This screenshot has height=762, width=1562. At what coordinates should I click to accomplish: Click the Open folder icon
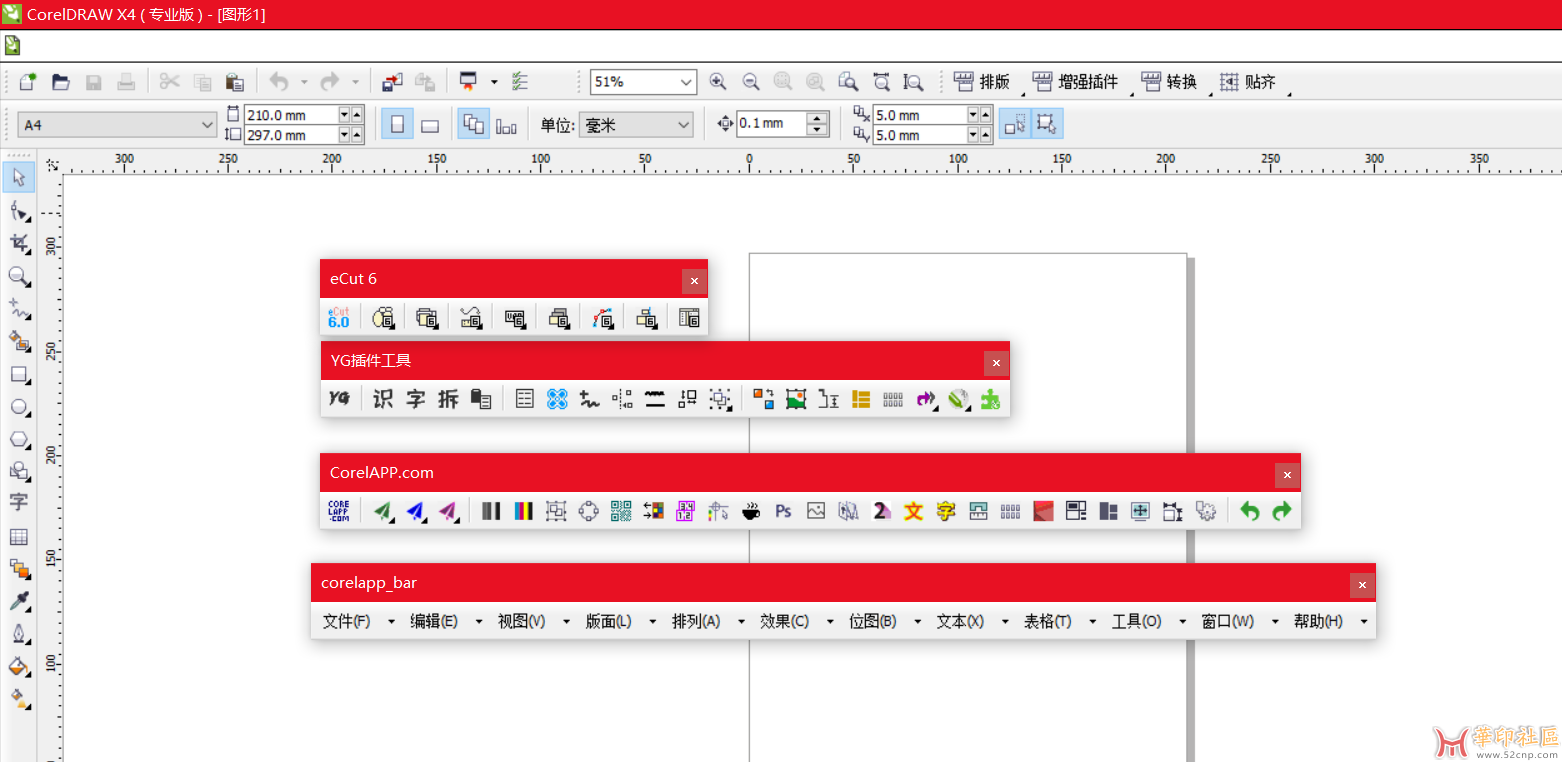click(x=61, y=82)
